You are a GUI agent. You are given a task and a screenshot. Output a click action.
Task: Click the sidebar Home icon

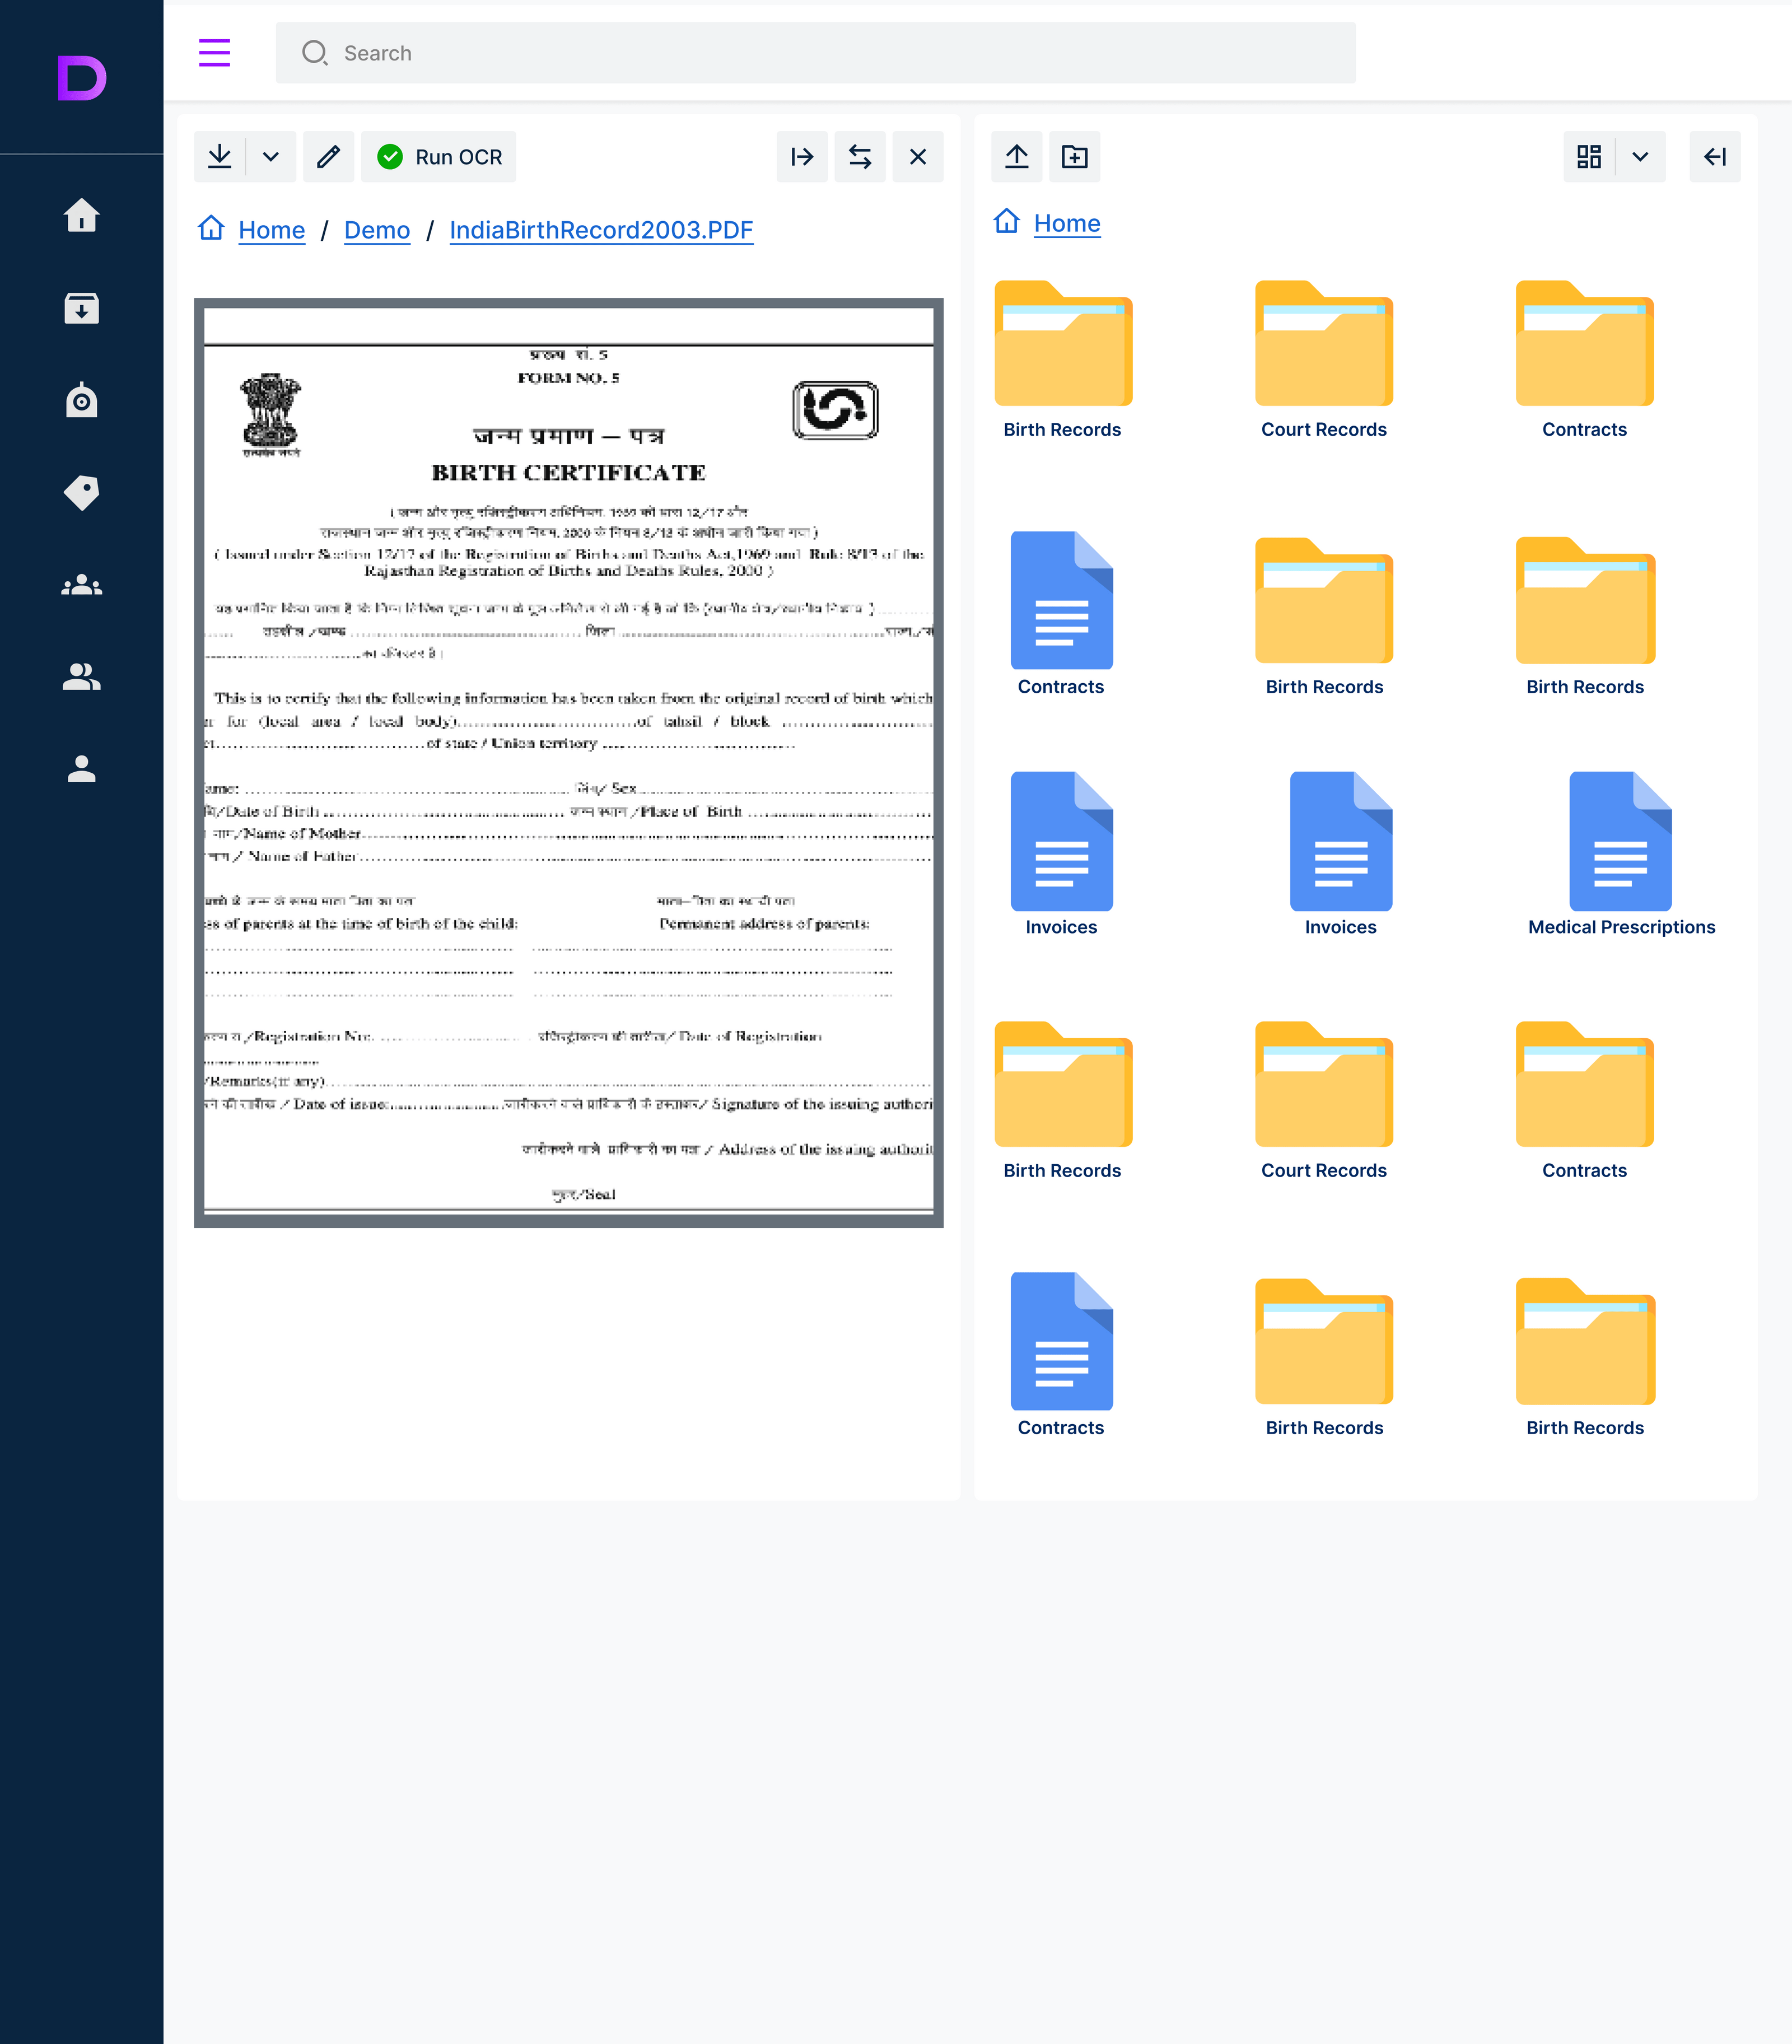tap(81, 215)
